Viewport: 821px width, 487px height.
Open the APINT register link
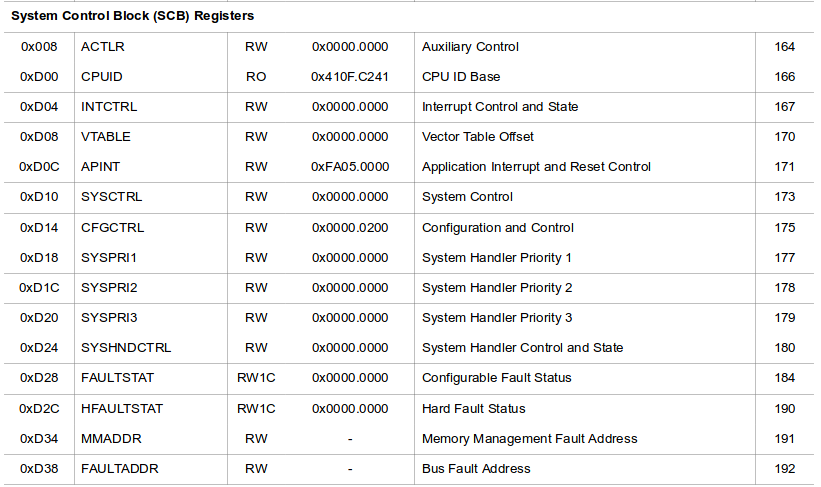coord(101,167)
